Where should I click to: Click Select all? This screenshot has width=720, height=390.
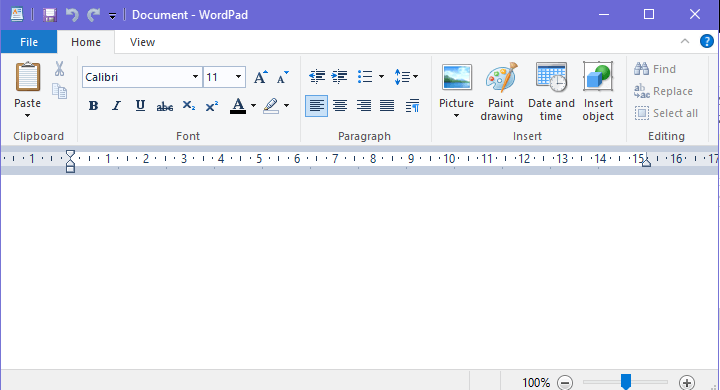click(666, 113)
